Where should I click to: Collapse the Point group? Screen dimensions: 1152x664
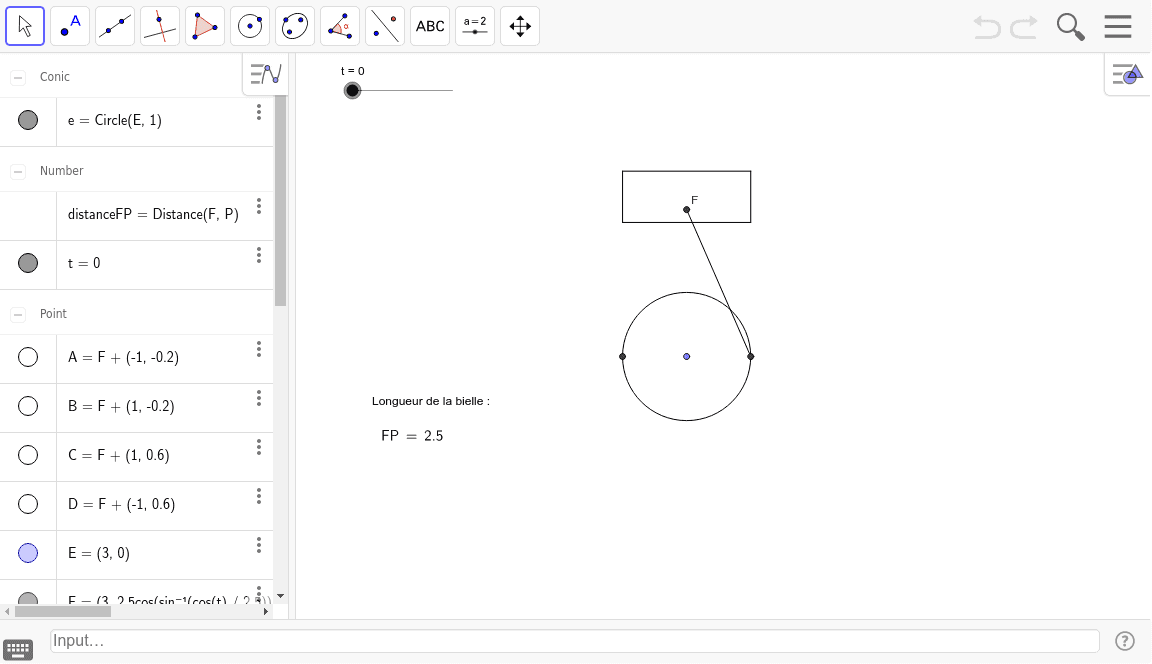(18, 314)
